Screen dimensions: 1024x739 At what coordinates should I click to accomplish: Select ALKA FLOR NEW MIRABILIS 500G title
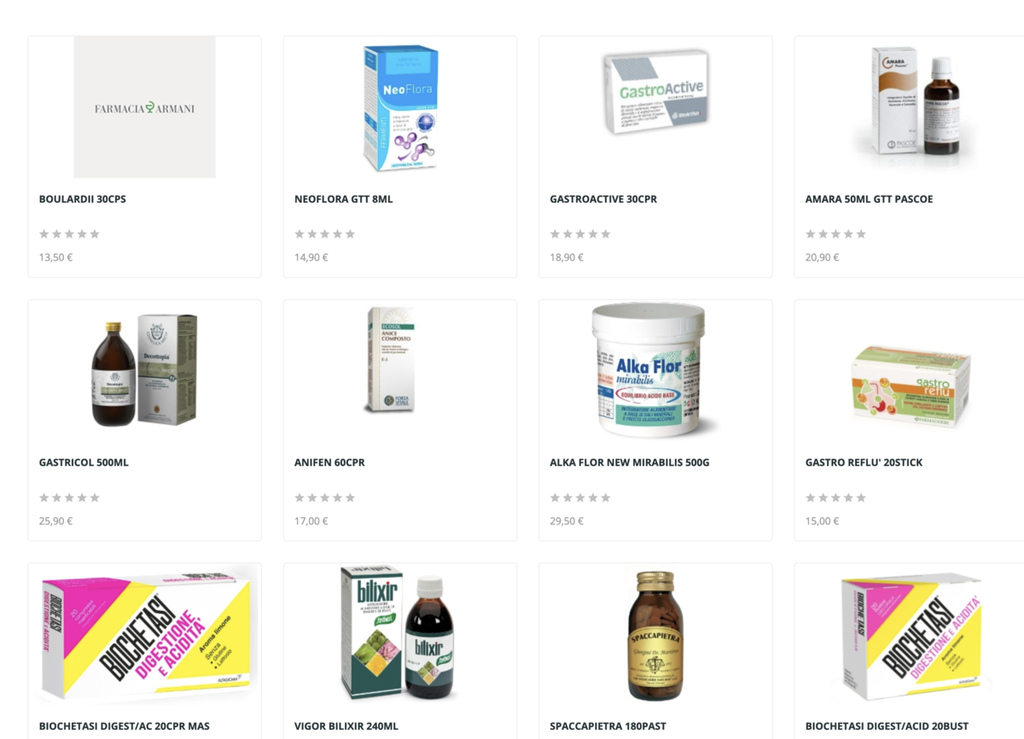click(x=630, y=462)
